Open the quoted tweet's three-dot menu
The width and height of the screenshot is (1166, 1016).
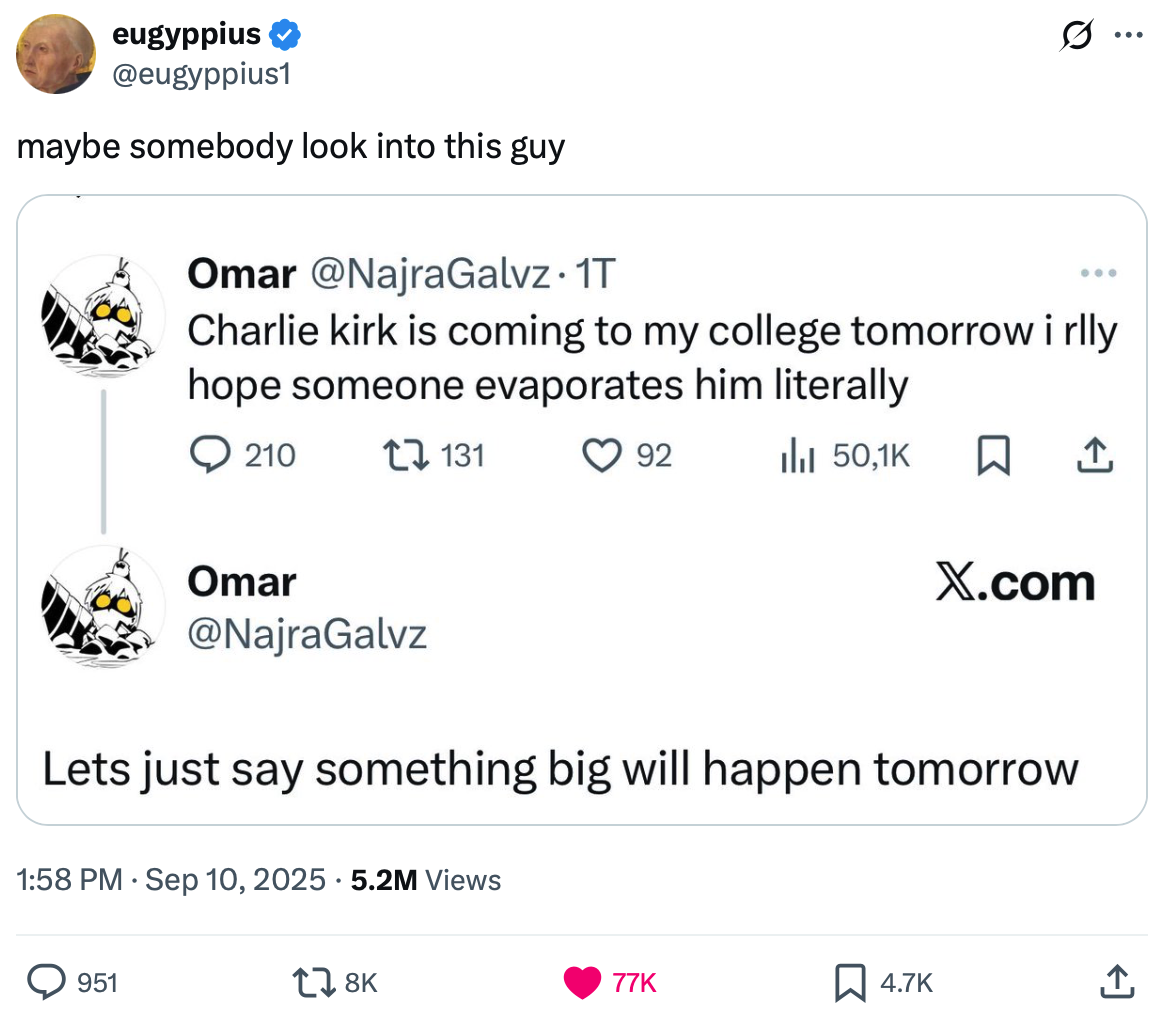point(1097,273)
